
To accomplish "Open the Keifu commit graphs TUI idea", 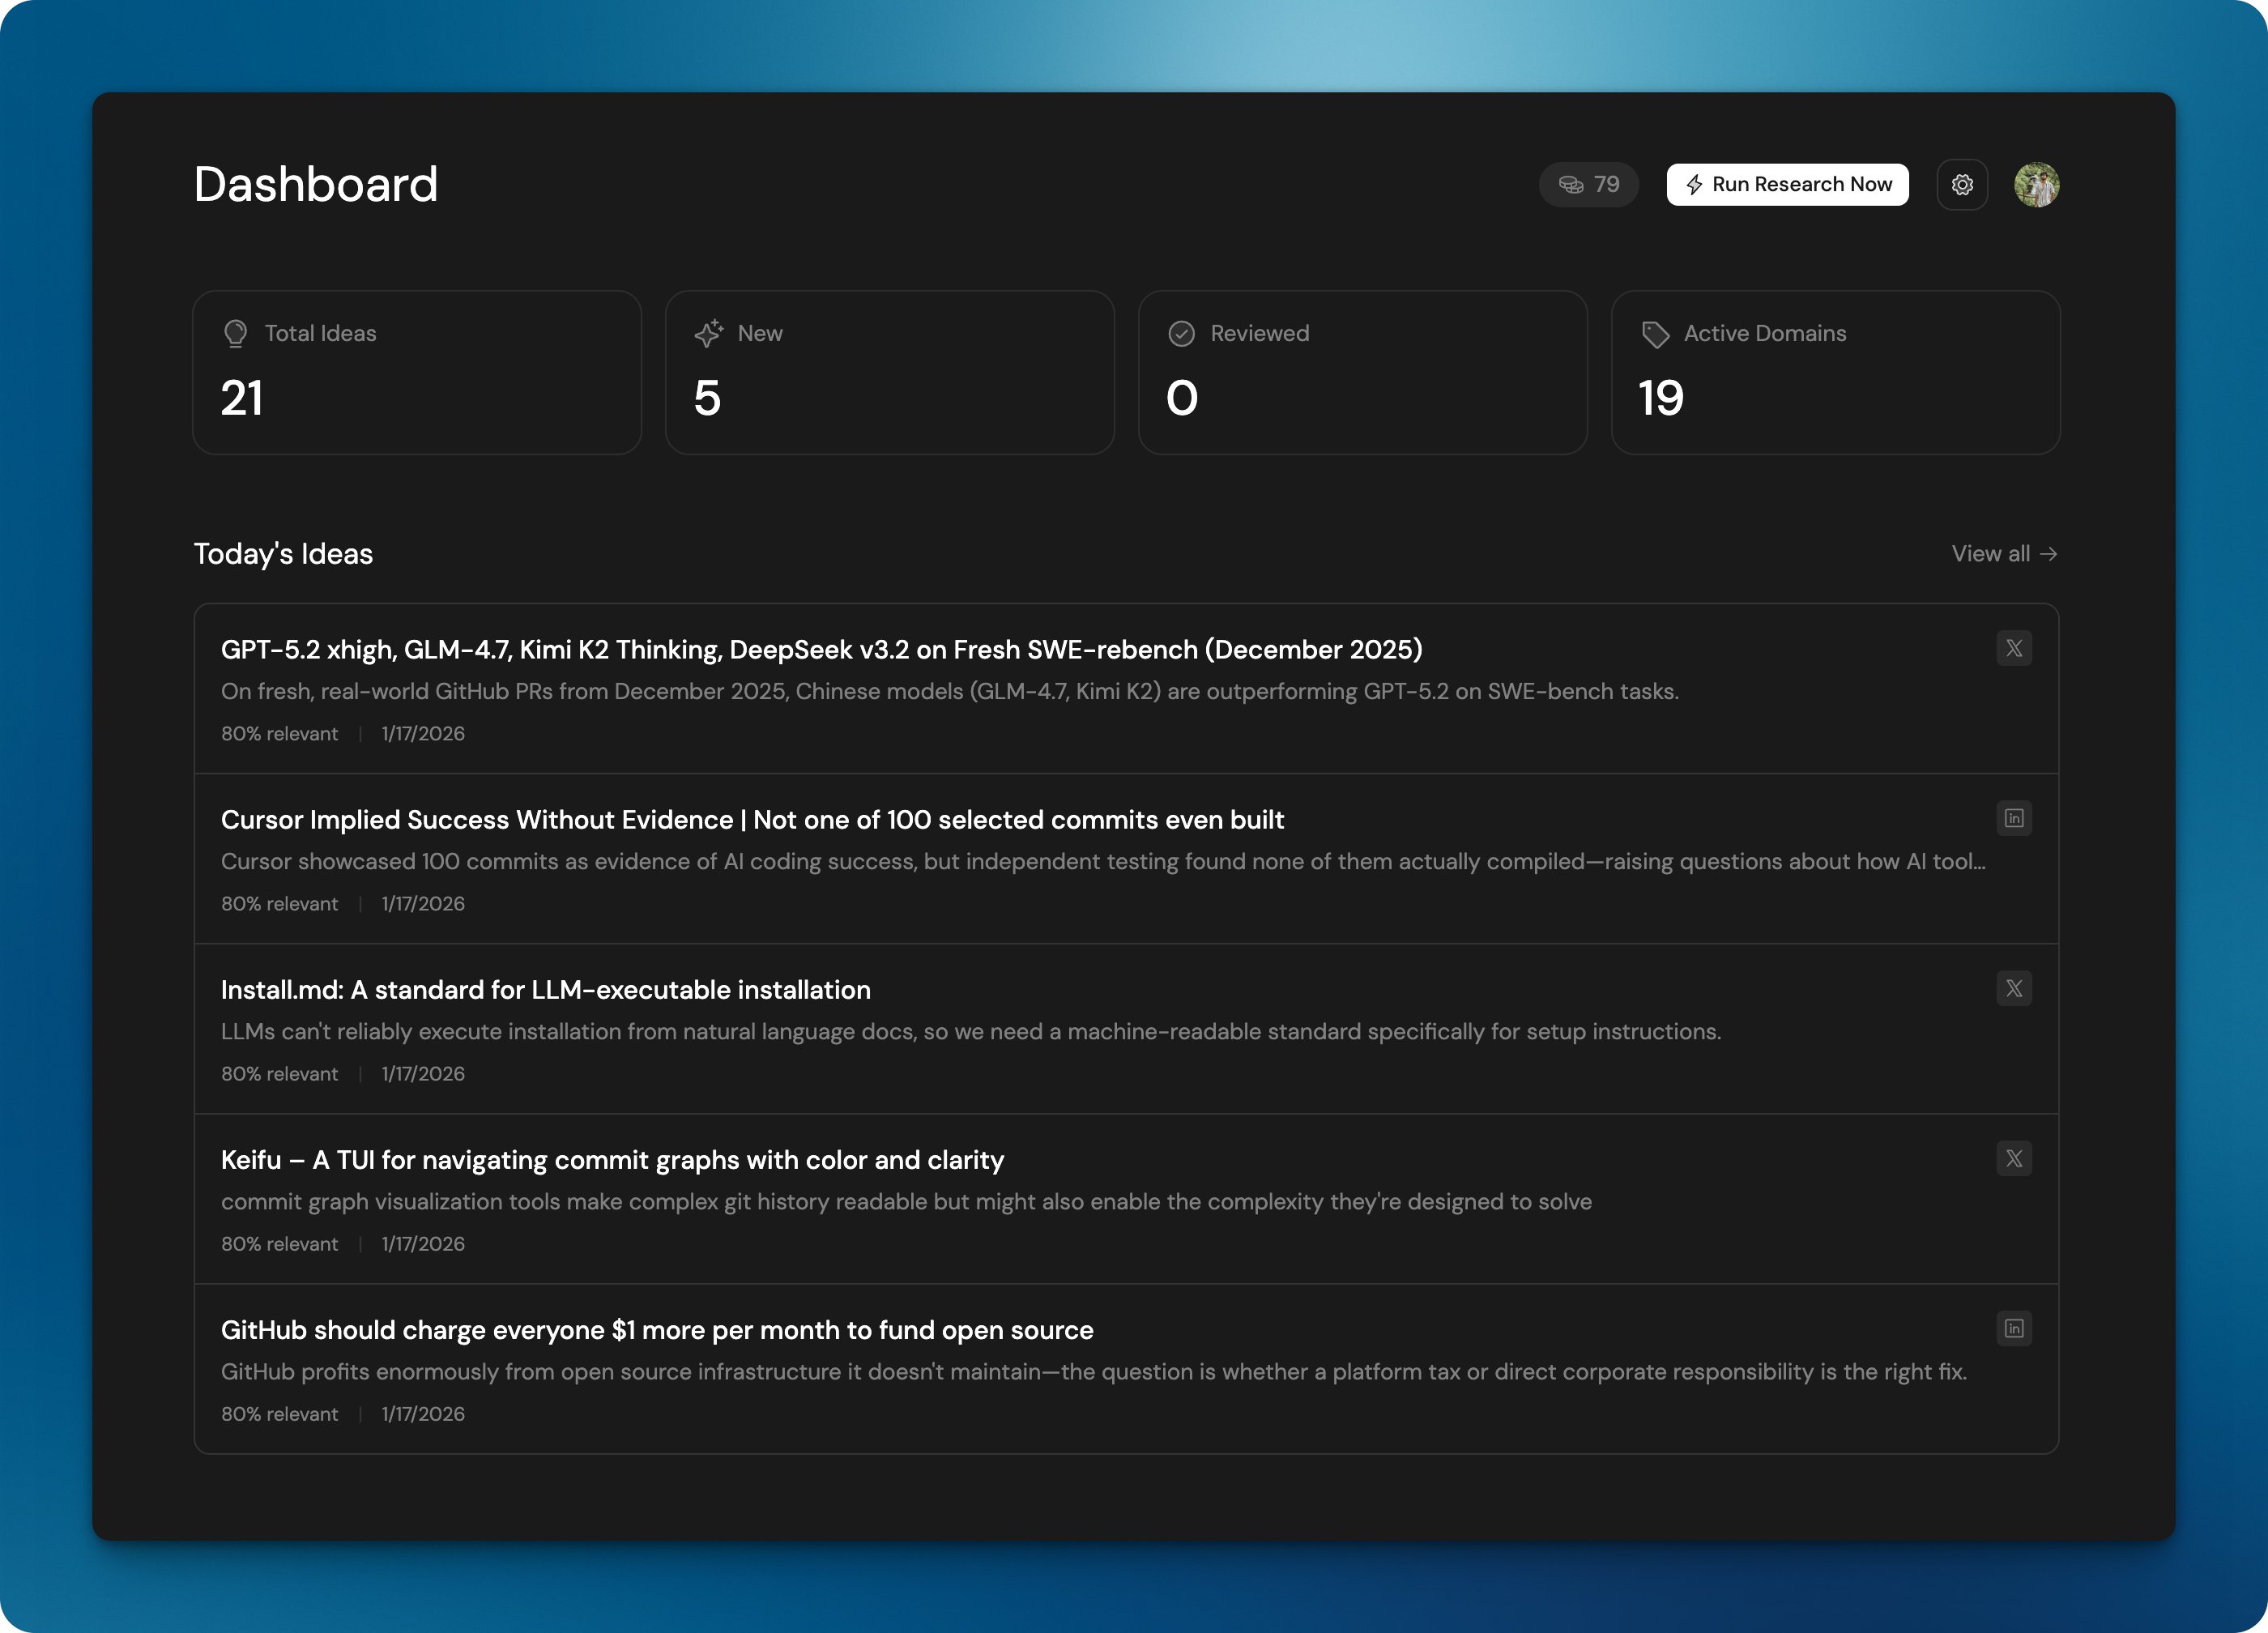I will [x=612, y=1160].
